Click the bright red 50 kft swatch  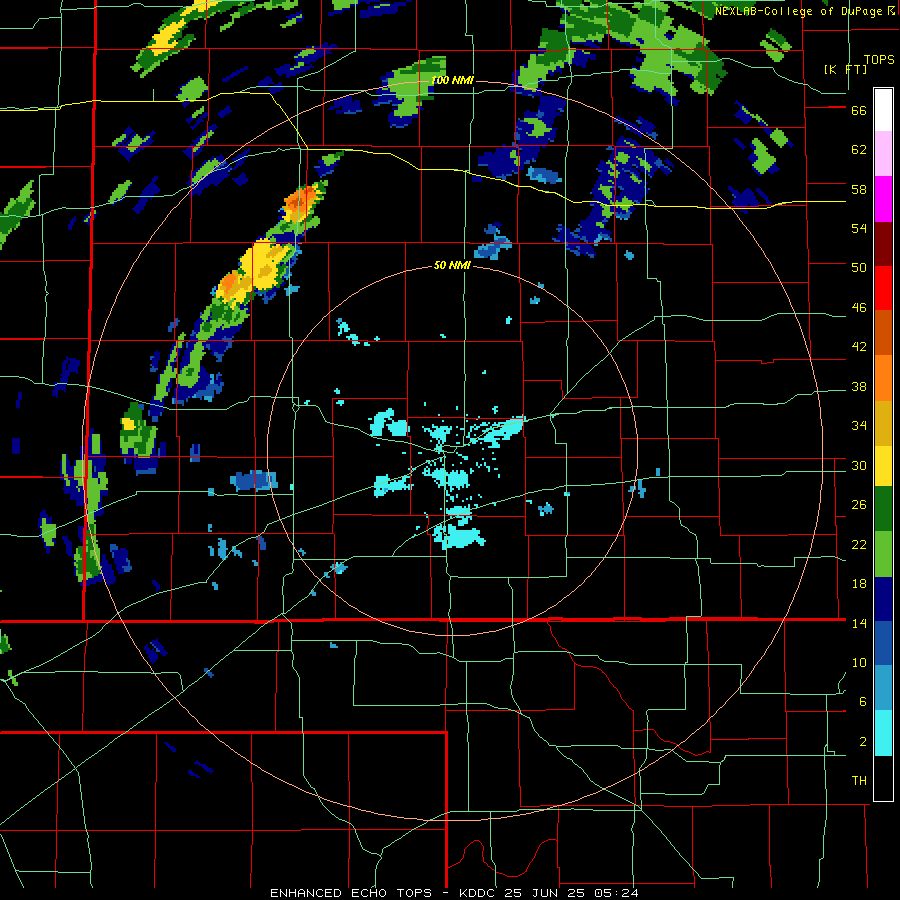tap(883, 288)
